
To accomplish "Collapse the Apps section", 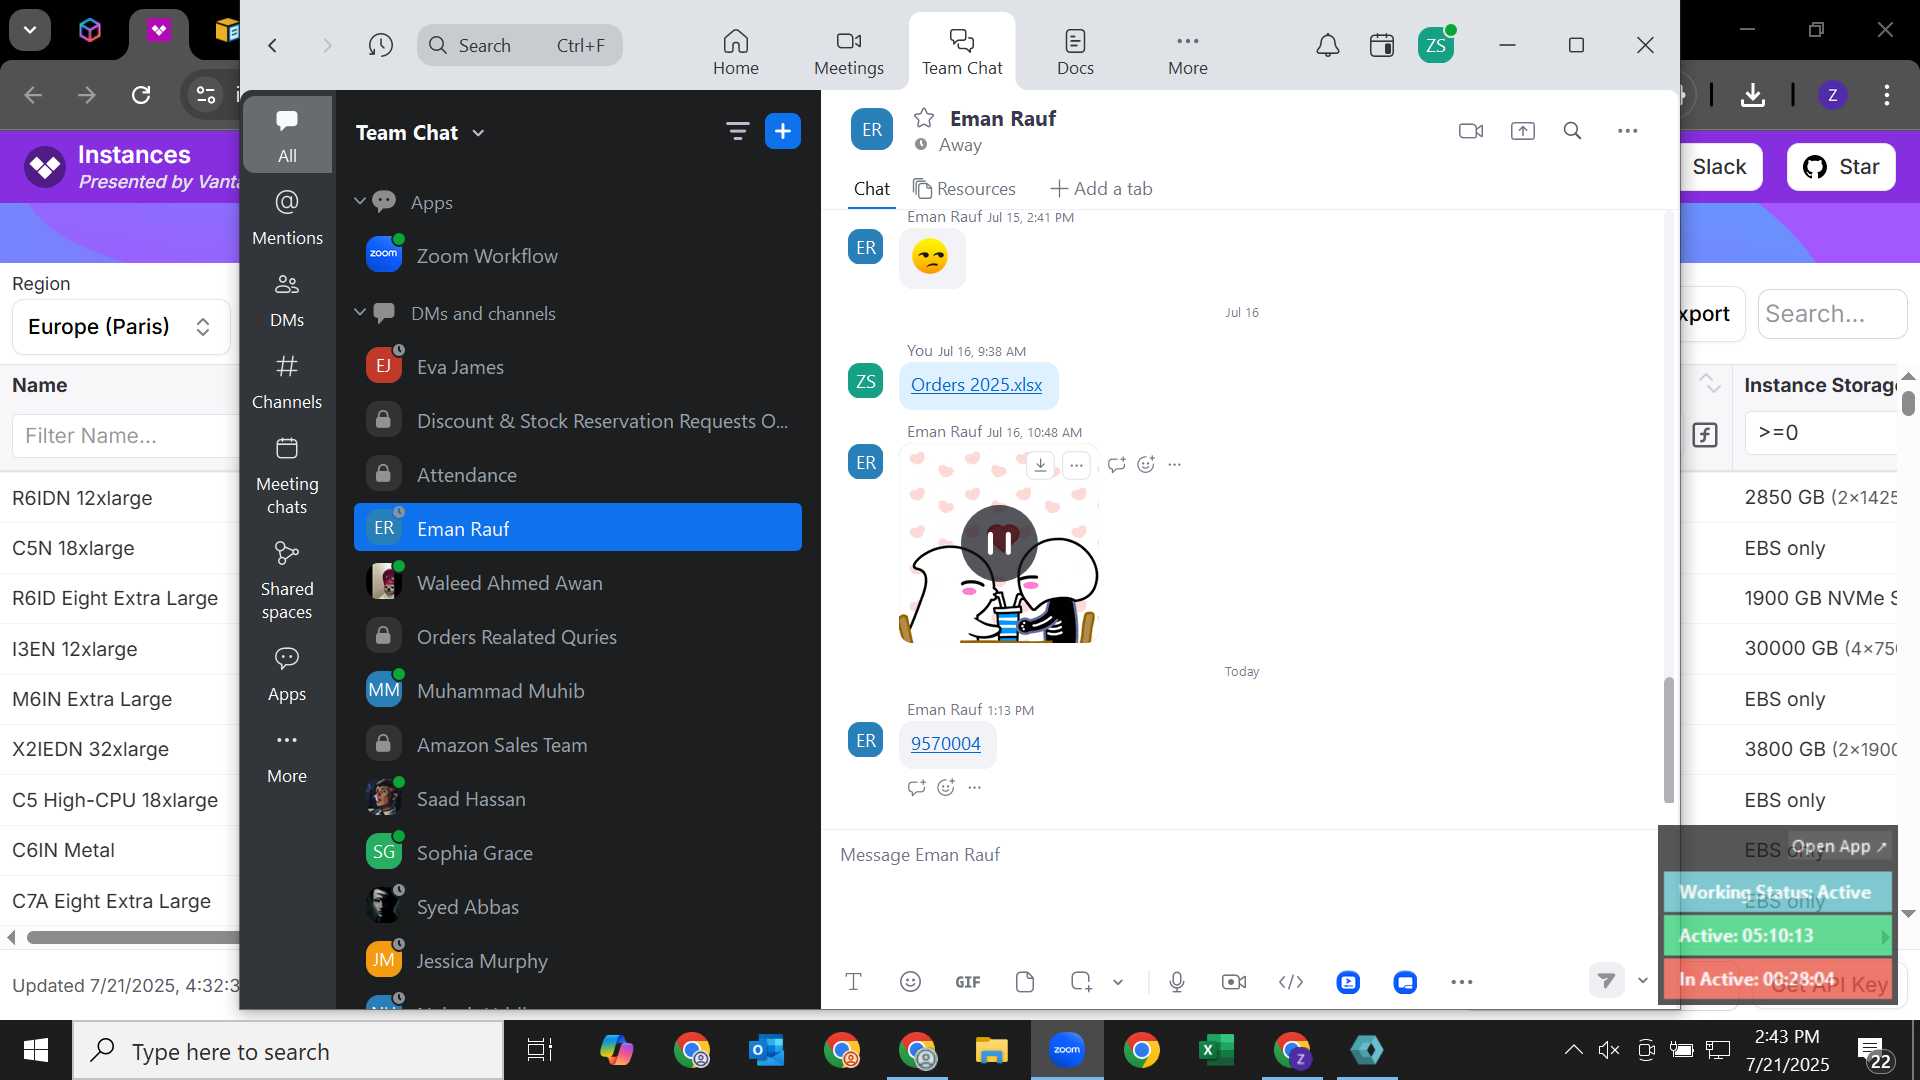I will 360,202.
